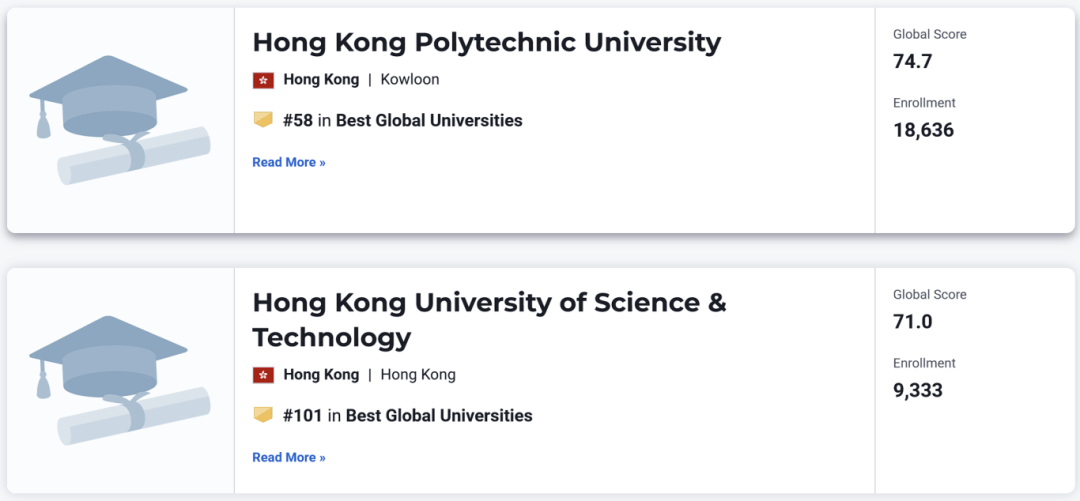This screenshot has height=501, width=1080.
Task: Click the Polytechnic University graduation cap thumbnail
Action: tap(120, 120)
